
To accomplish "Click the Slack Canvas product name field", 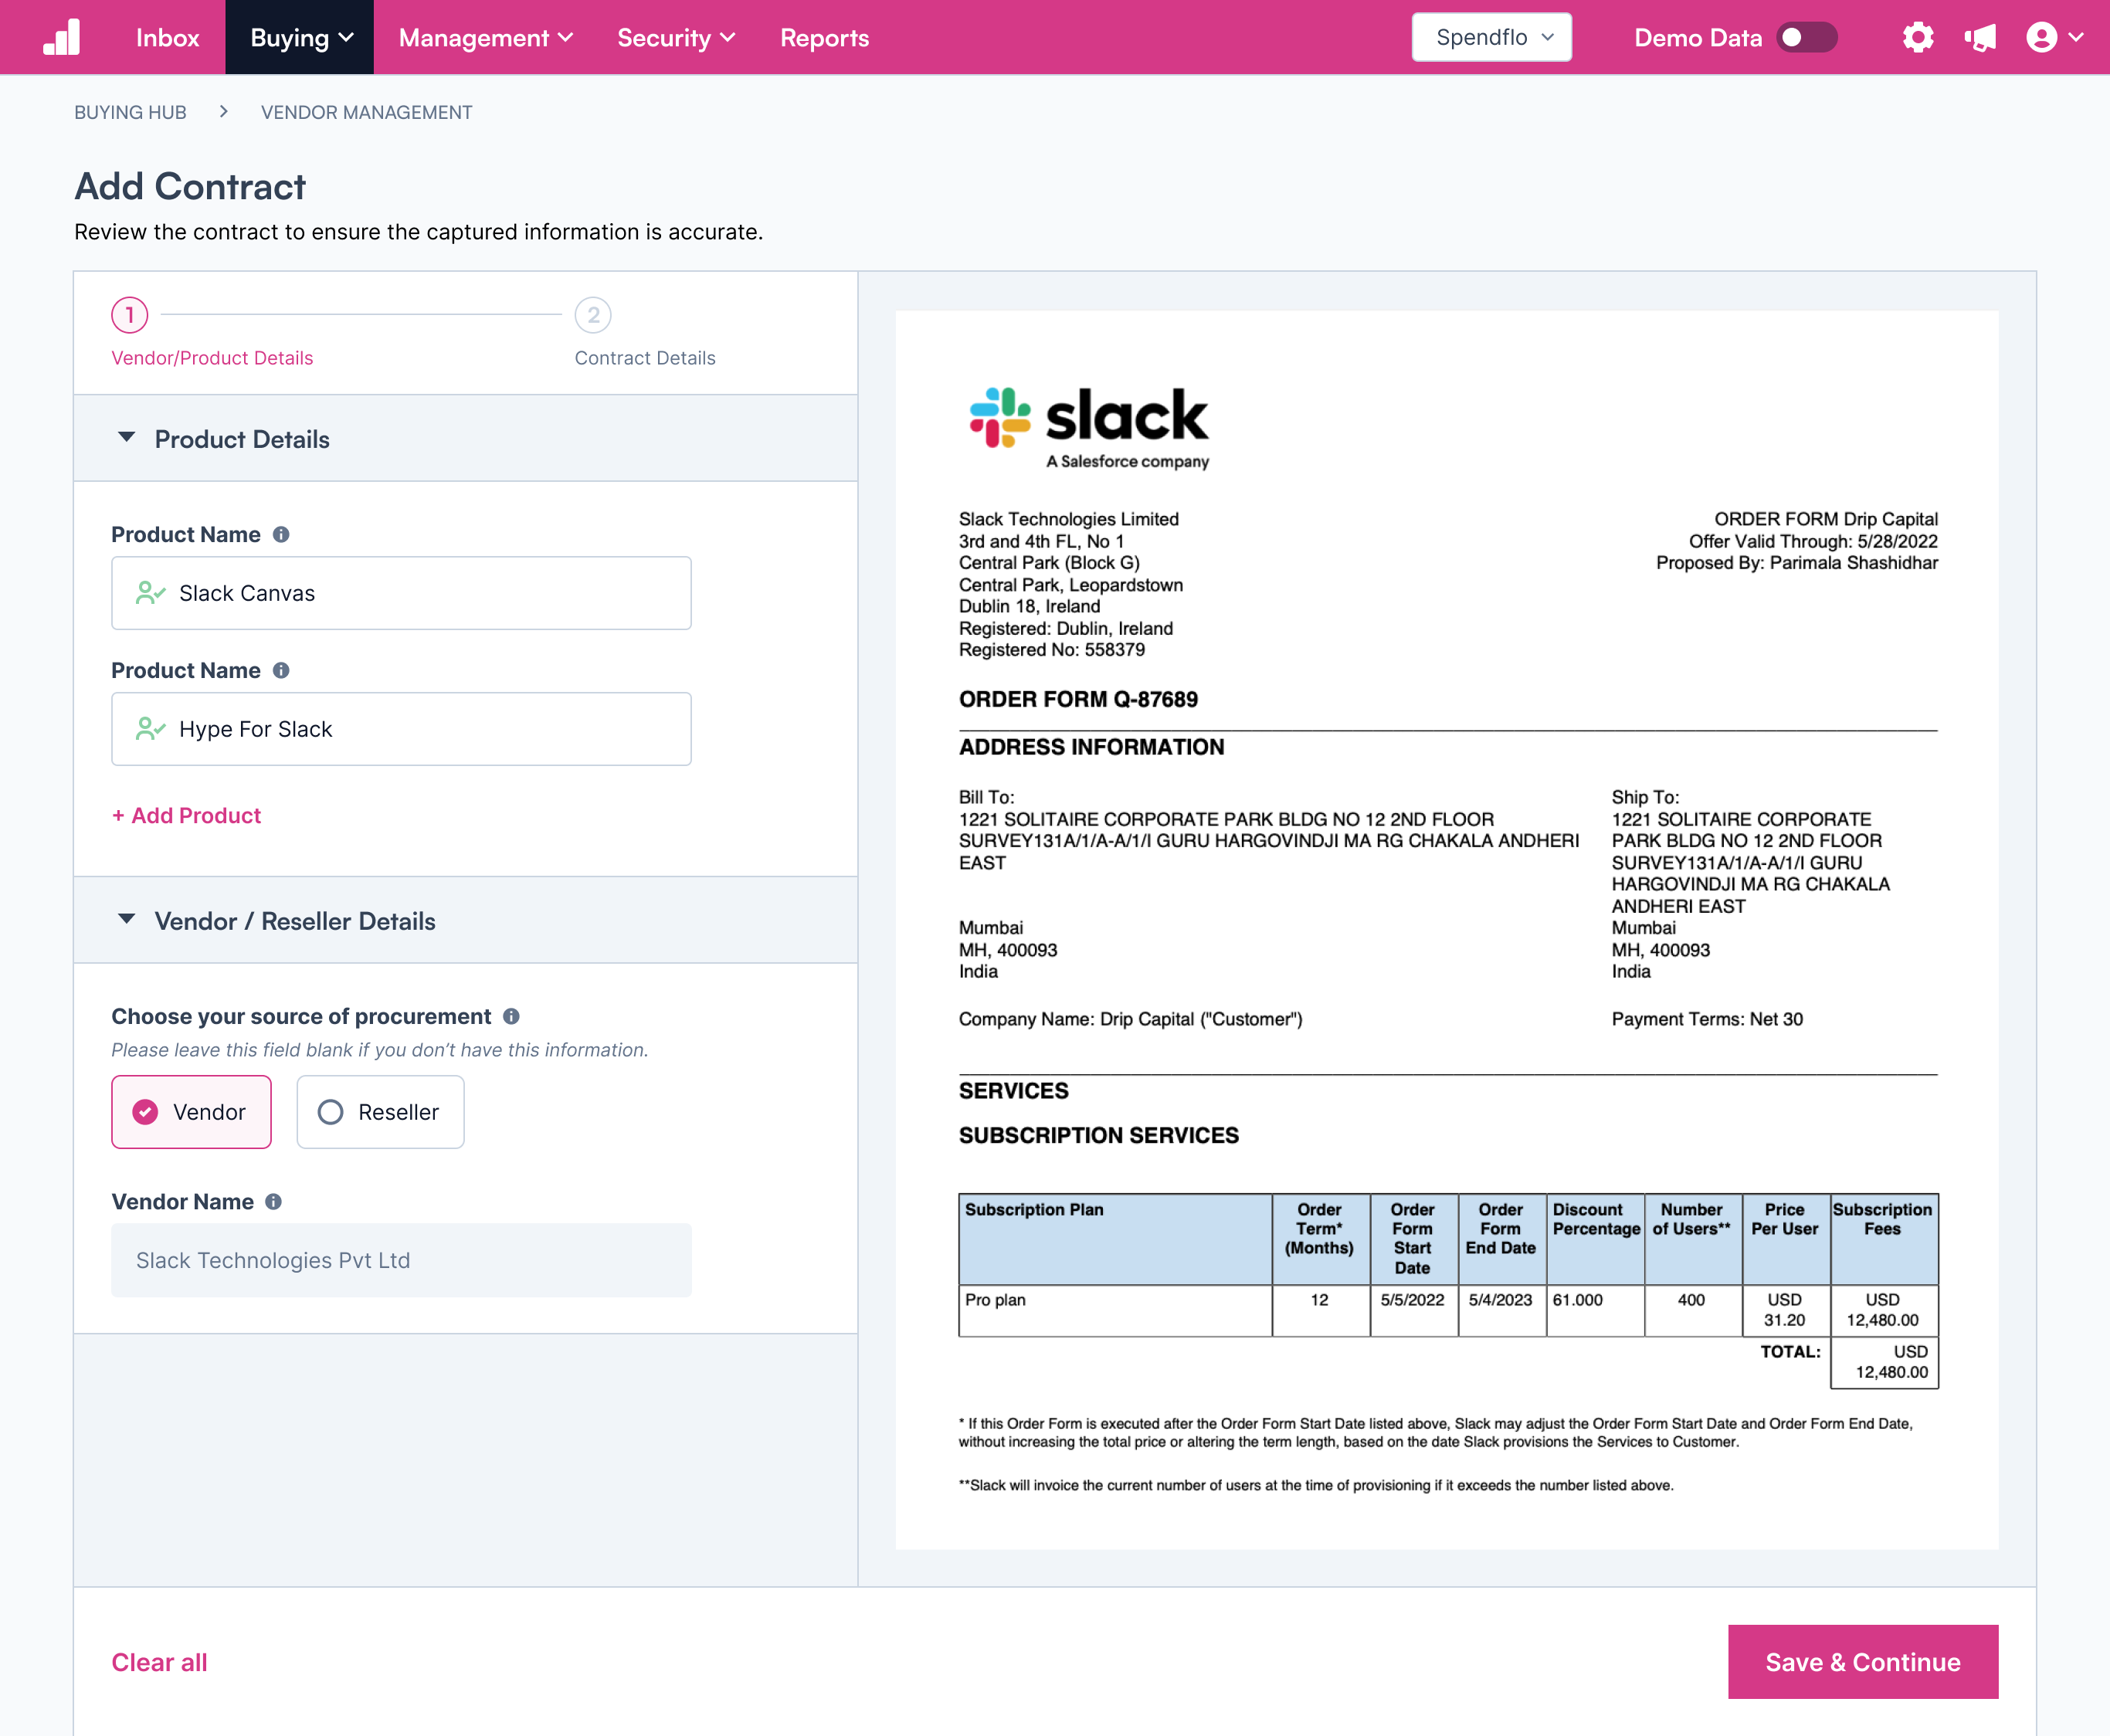I will coord(401,593).
